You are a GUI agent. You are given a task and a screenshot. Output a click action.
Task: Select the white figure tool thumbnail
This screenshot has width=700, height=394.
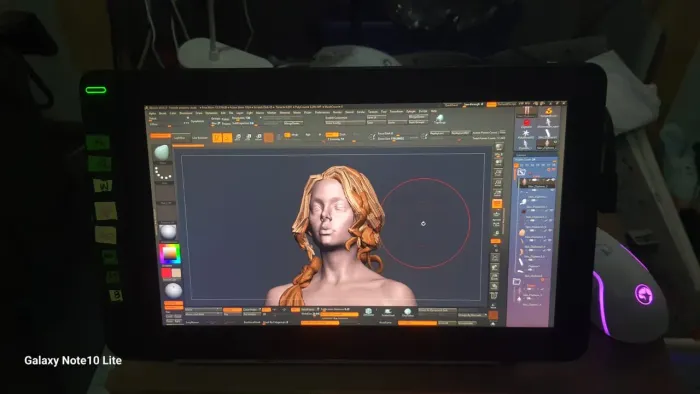(548, 122)
